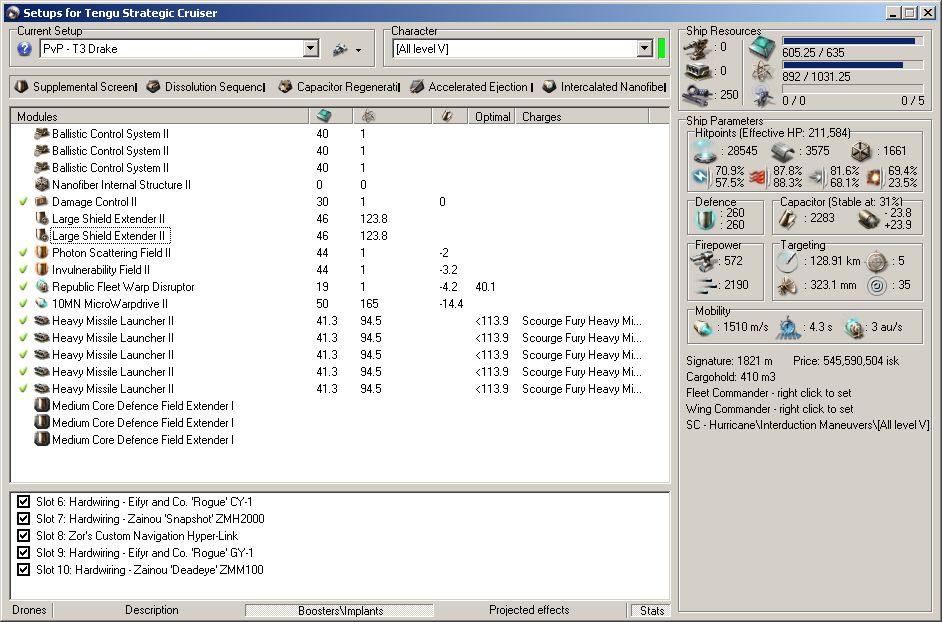Expand the Character selection dropdown

click(644, 49)
